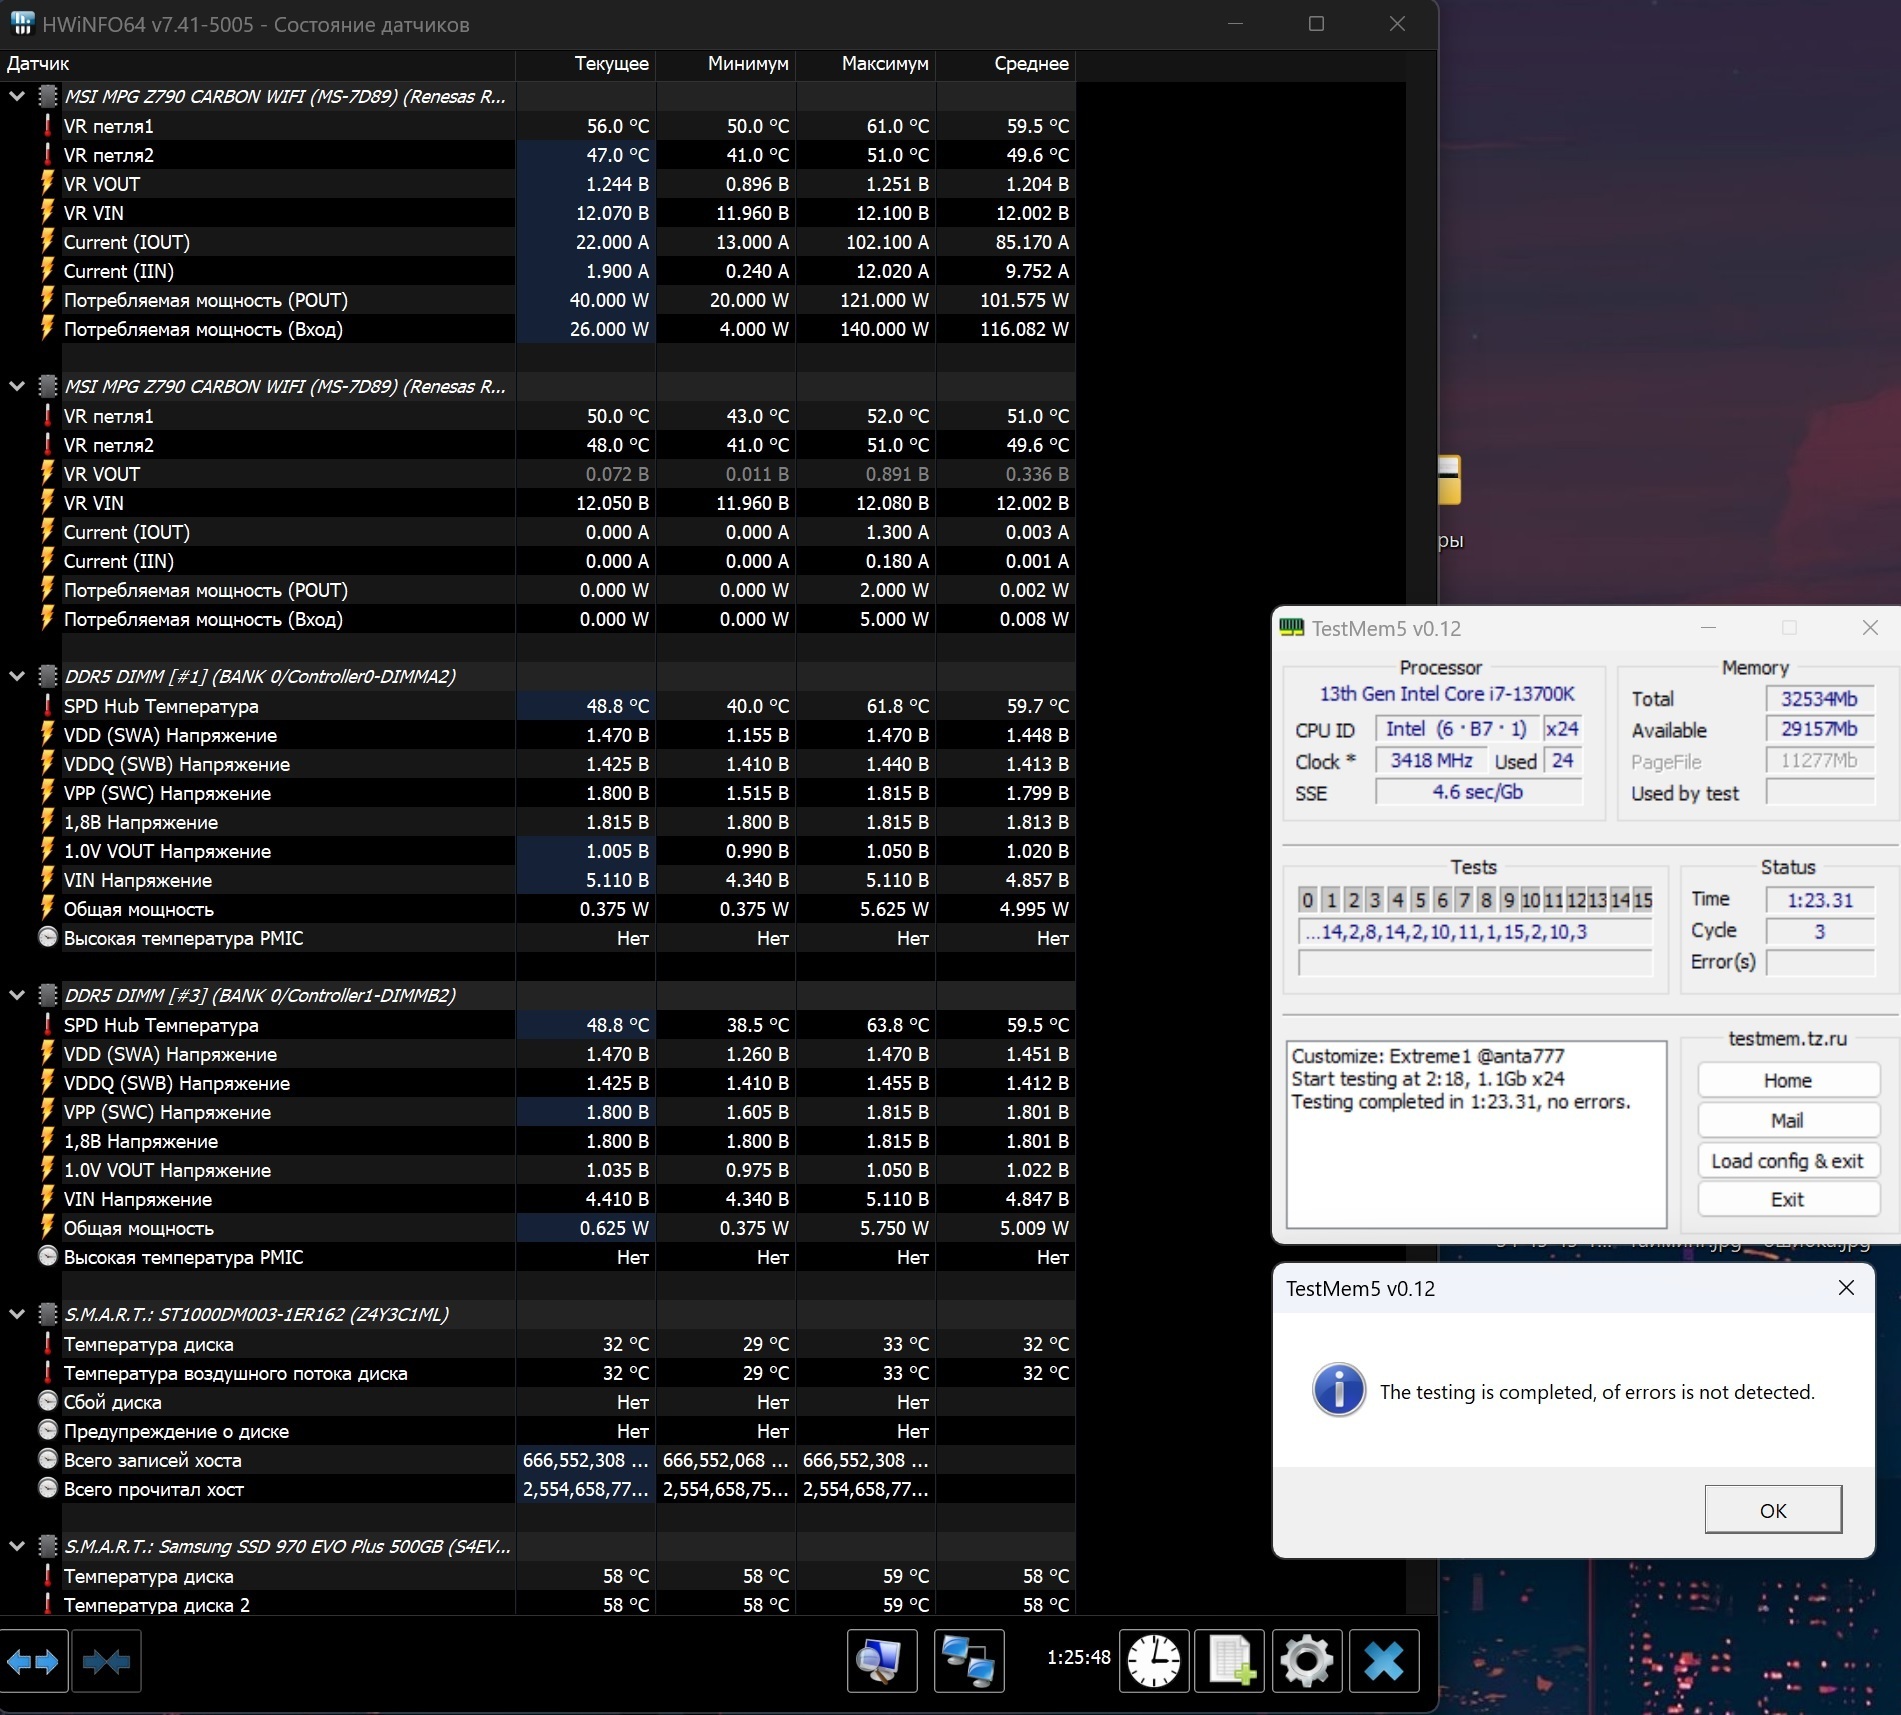Screen dimensions: 1901x1715
Task: Click the Mail button in TestMem5
Action: [x=1788, y=1121]
